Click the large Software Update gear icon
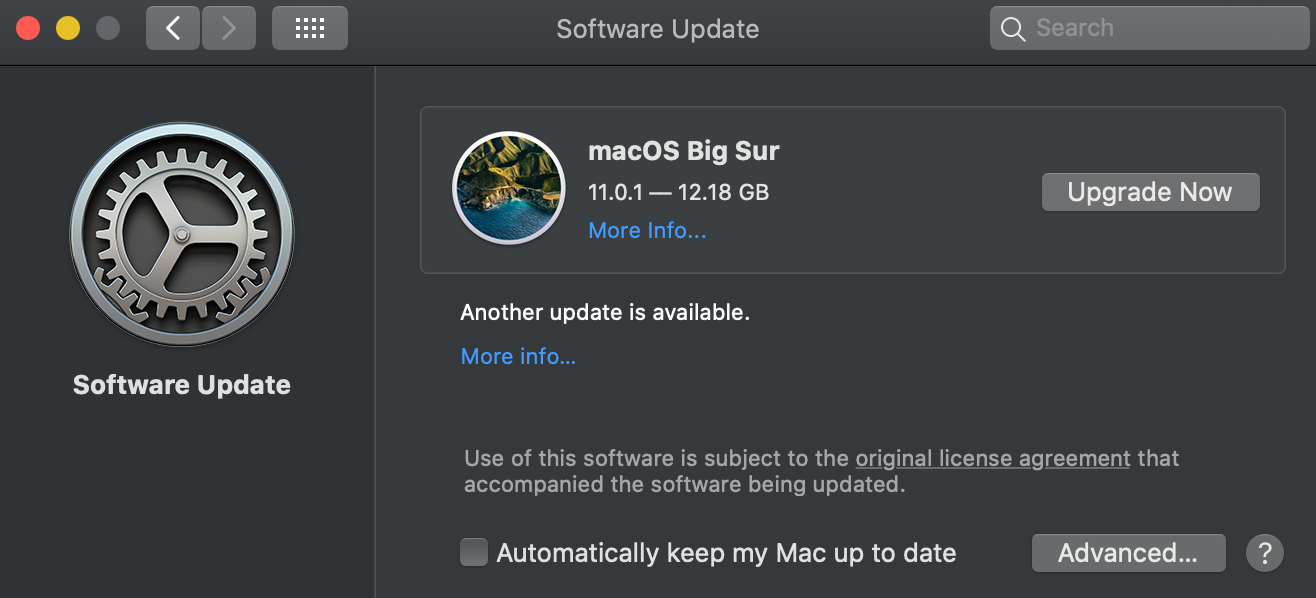The height and width of the screenshot is (598, 1316). [182, 235]
